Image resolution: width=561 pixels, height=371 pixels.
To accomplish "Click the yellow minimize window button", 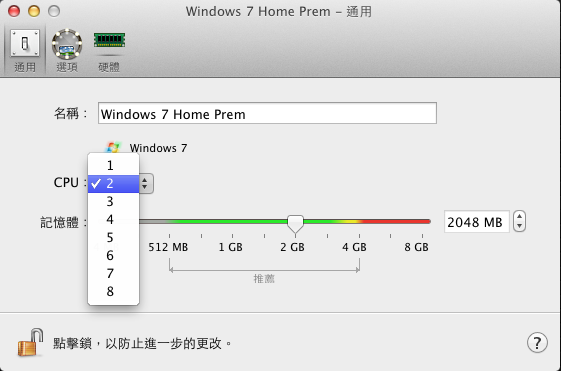I will 34,11.
